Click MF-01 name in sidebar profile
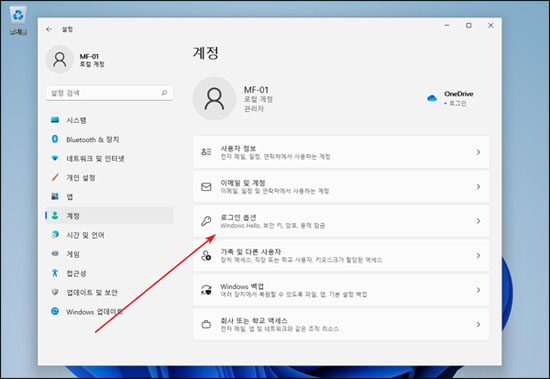The width and height of the screenshot is (550, 379). [x=89, y=56]
